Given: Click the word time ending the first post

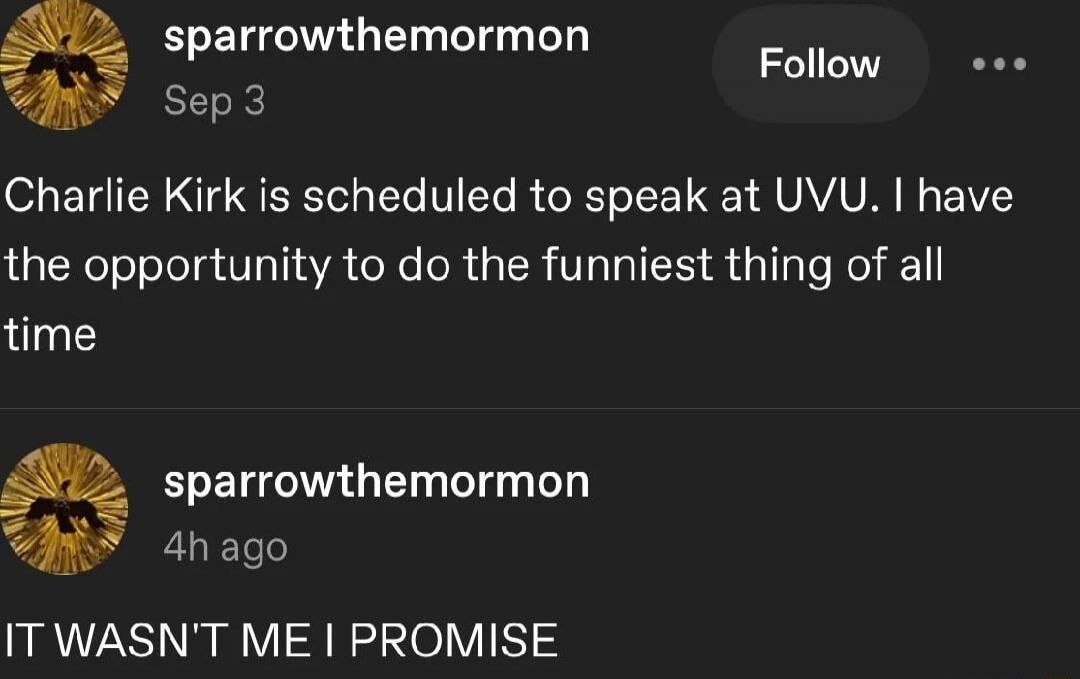Looking at the screenshot, I should 50,335.
